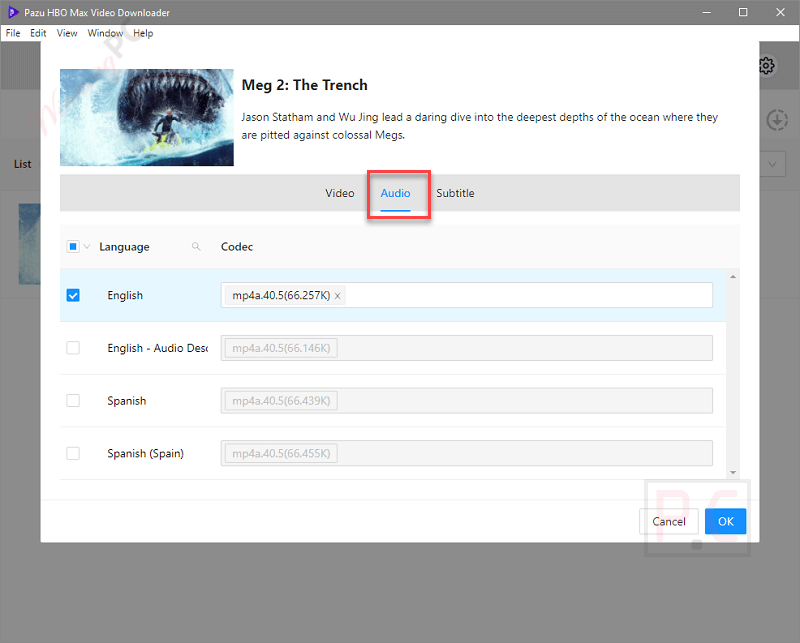
Task: Click the language search magnifier icon
Action: 196,246
